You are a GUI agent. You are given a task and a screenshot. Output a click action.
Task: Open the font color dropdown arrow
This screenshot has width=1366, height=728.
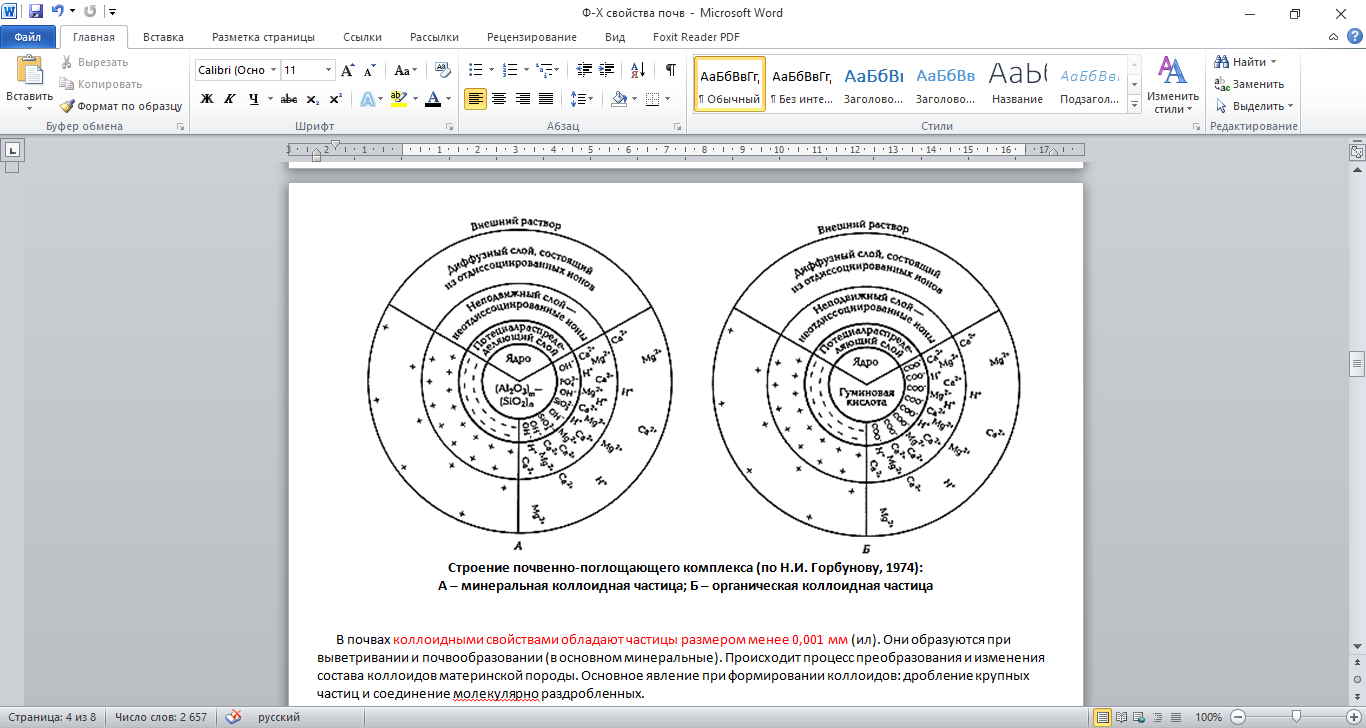tap(448, 99)
